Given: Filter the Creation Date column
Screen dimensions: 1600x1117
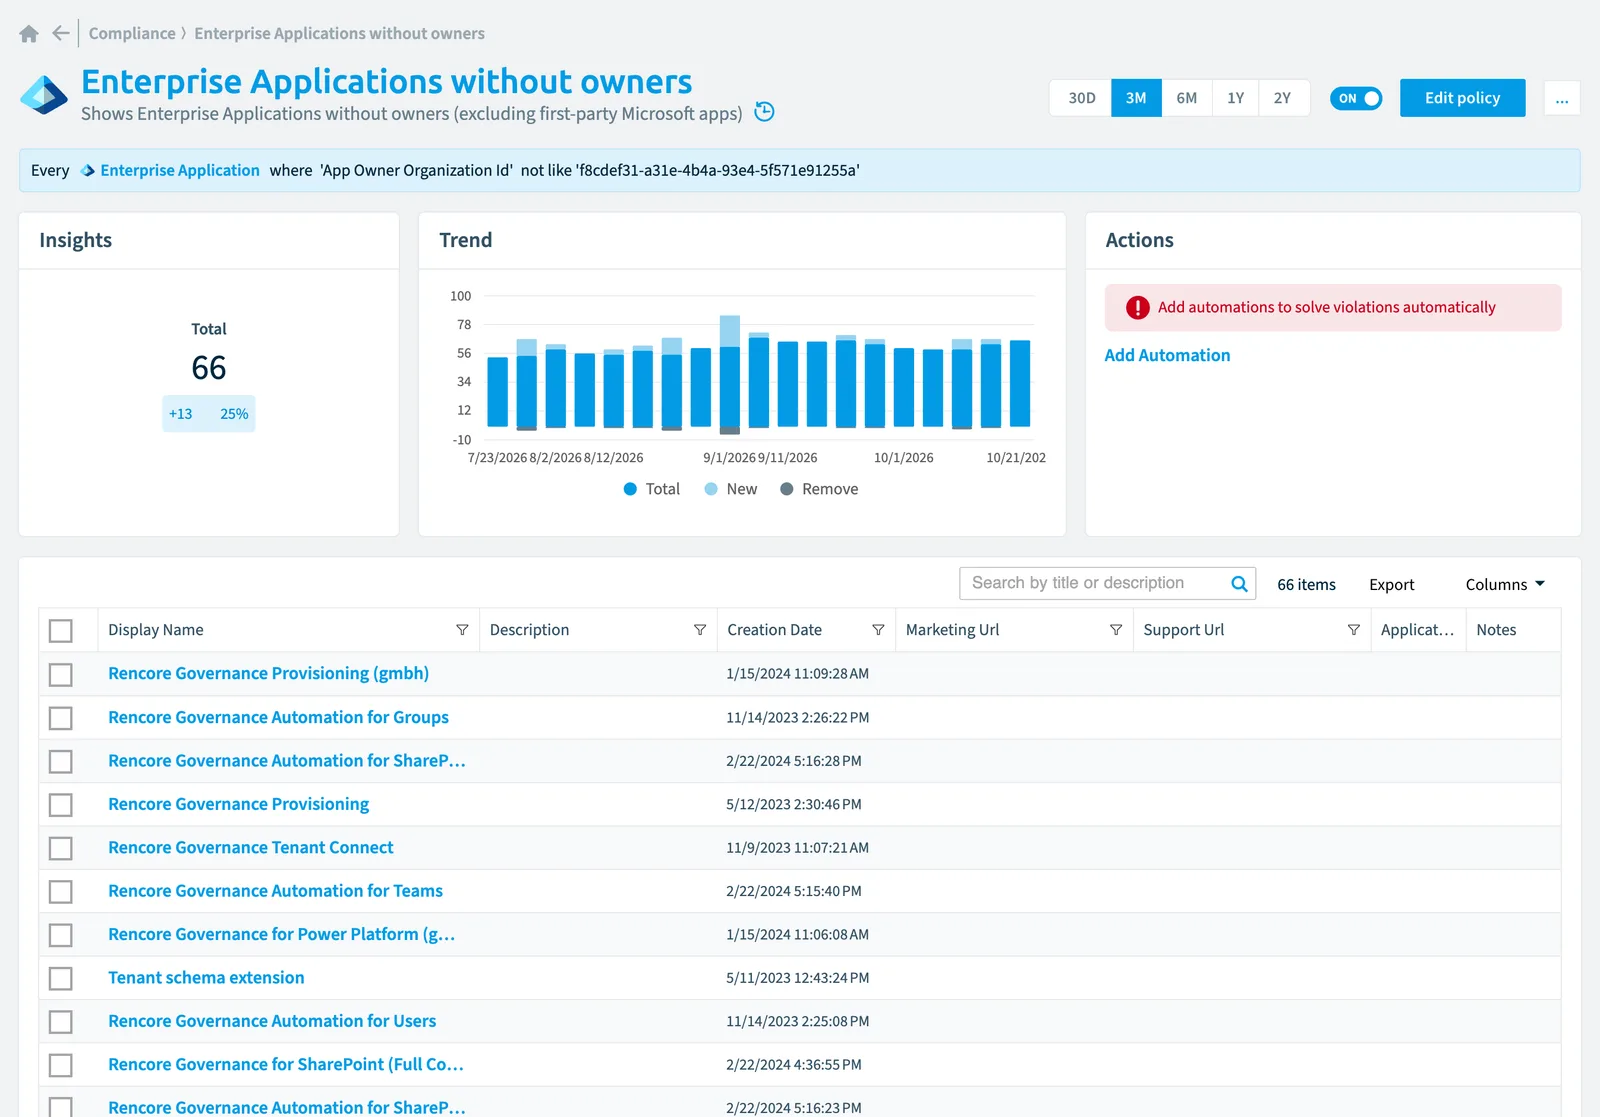Looking at the screenshot, I should [878, 630].
